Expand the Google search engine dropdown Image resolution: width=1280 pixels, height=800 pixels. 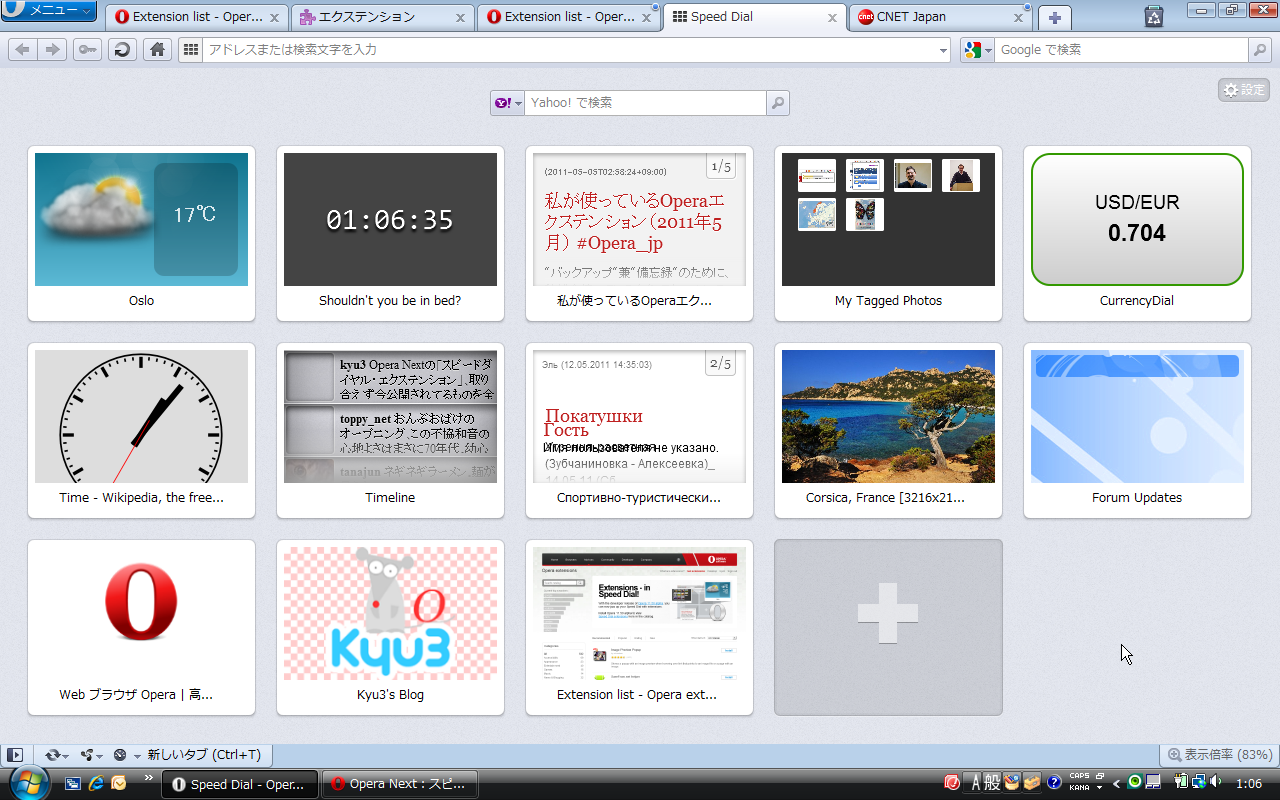click(x=977, y=49)
